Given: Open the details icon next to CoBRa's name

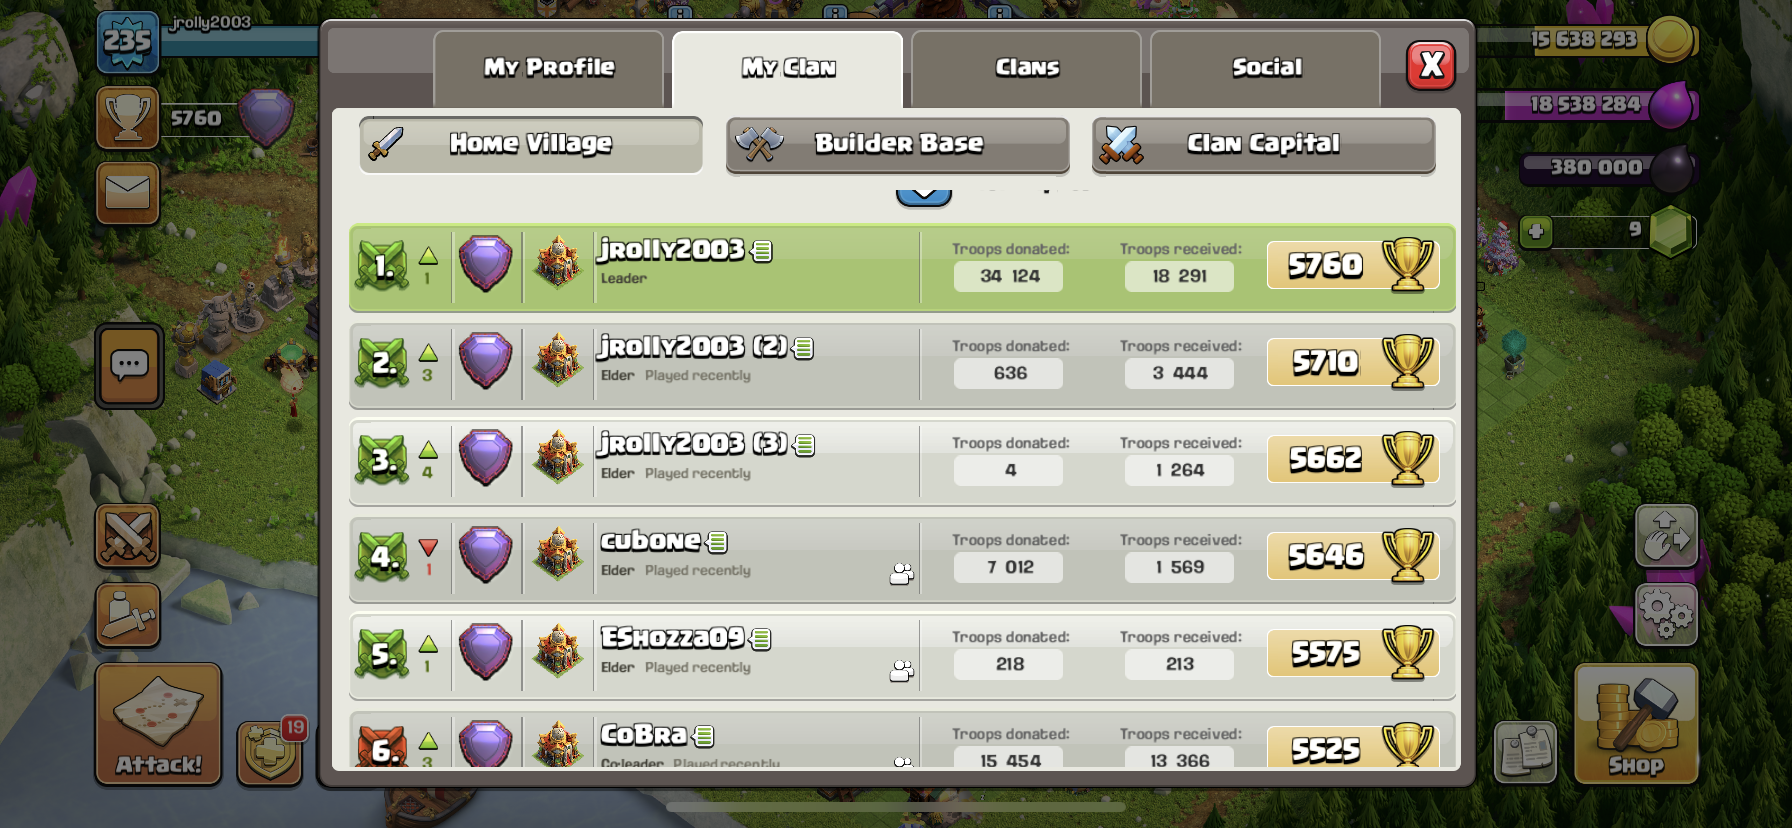Looking at the screenshot, I should tap(703, 736).
